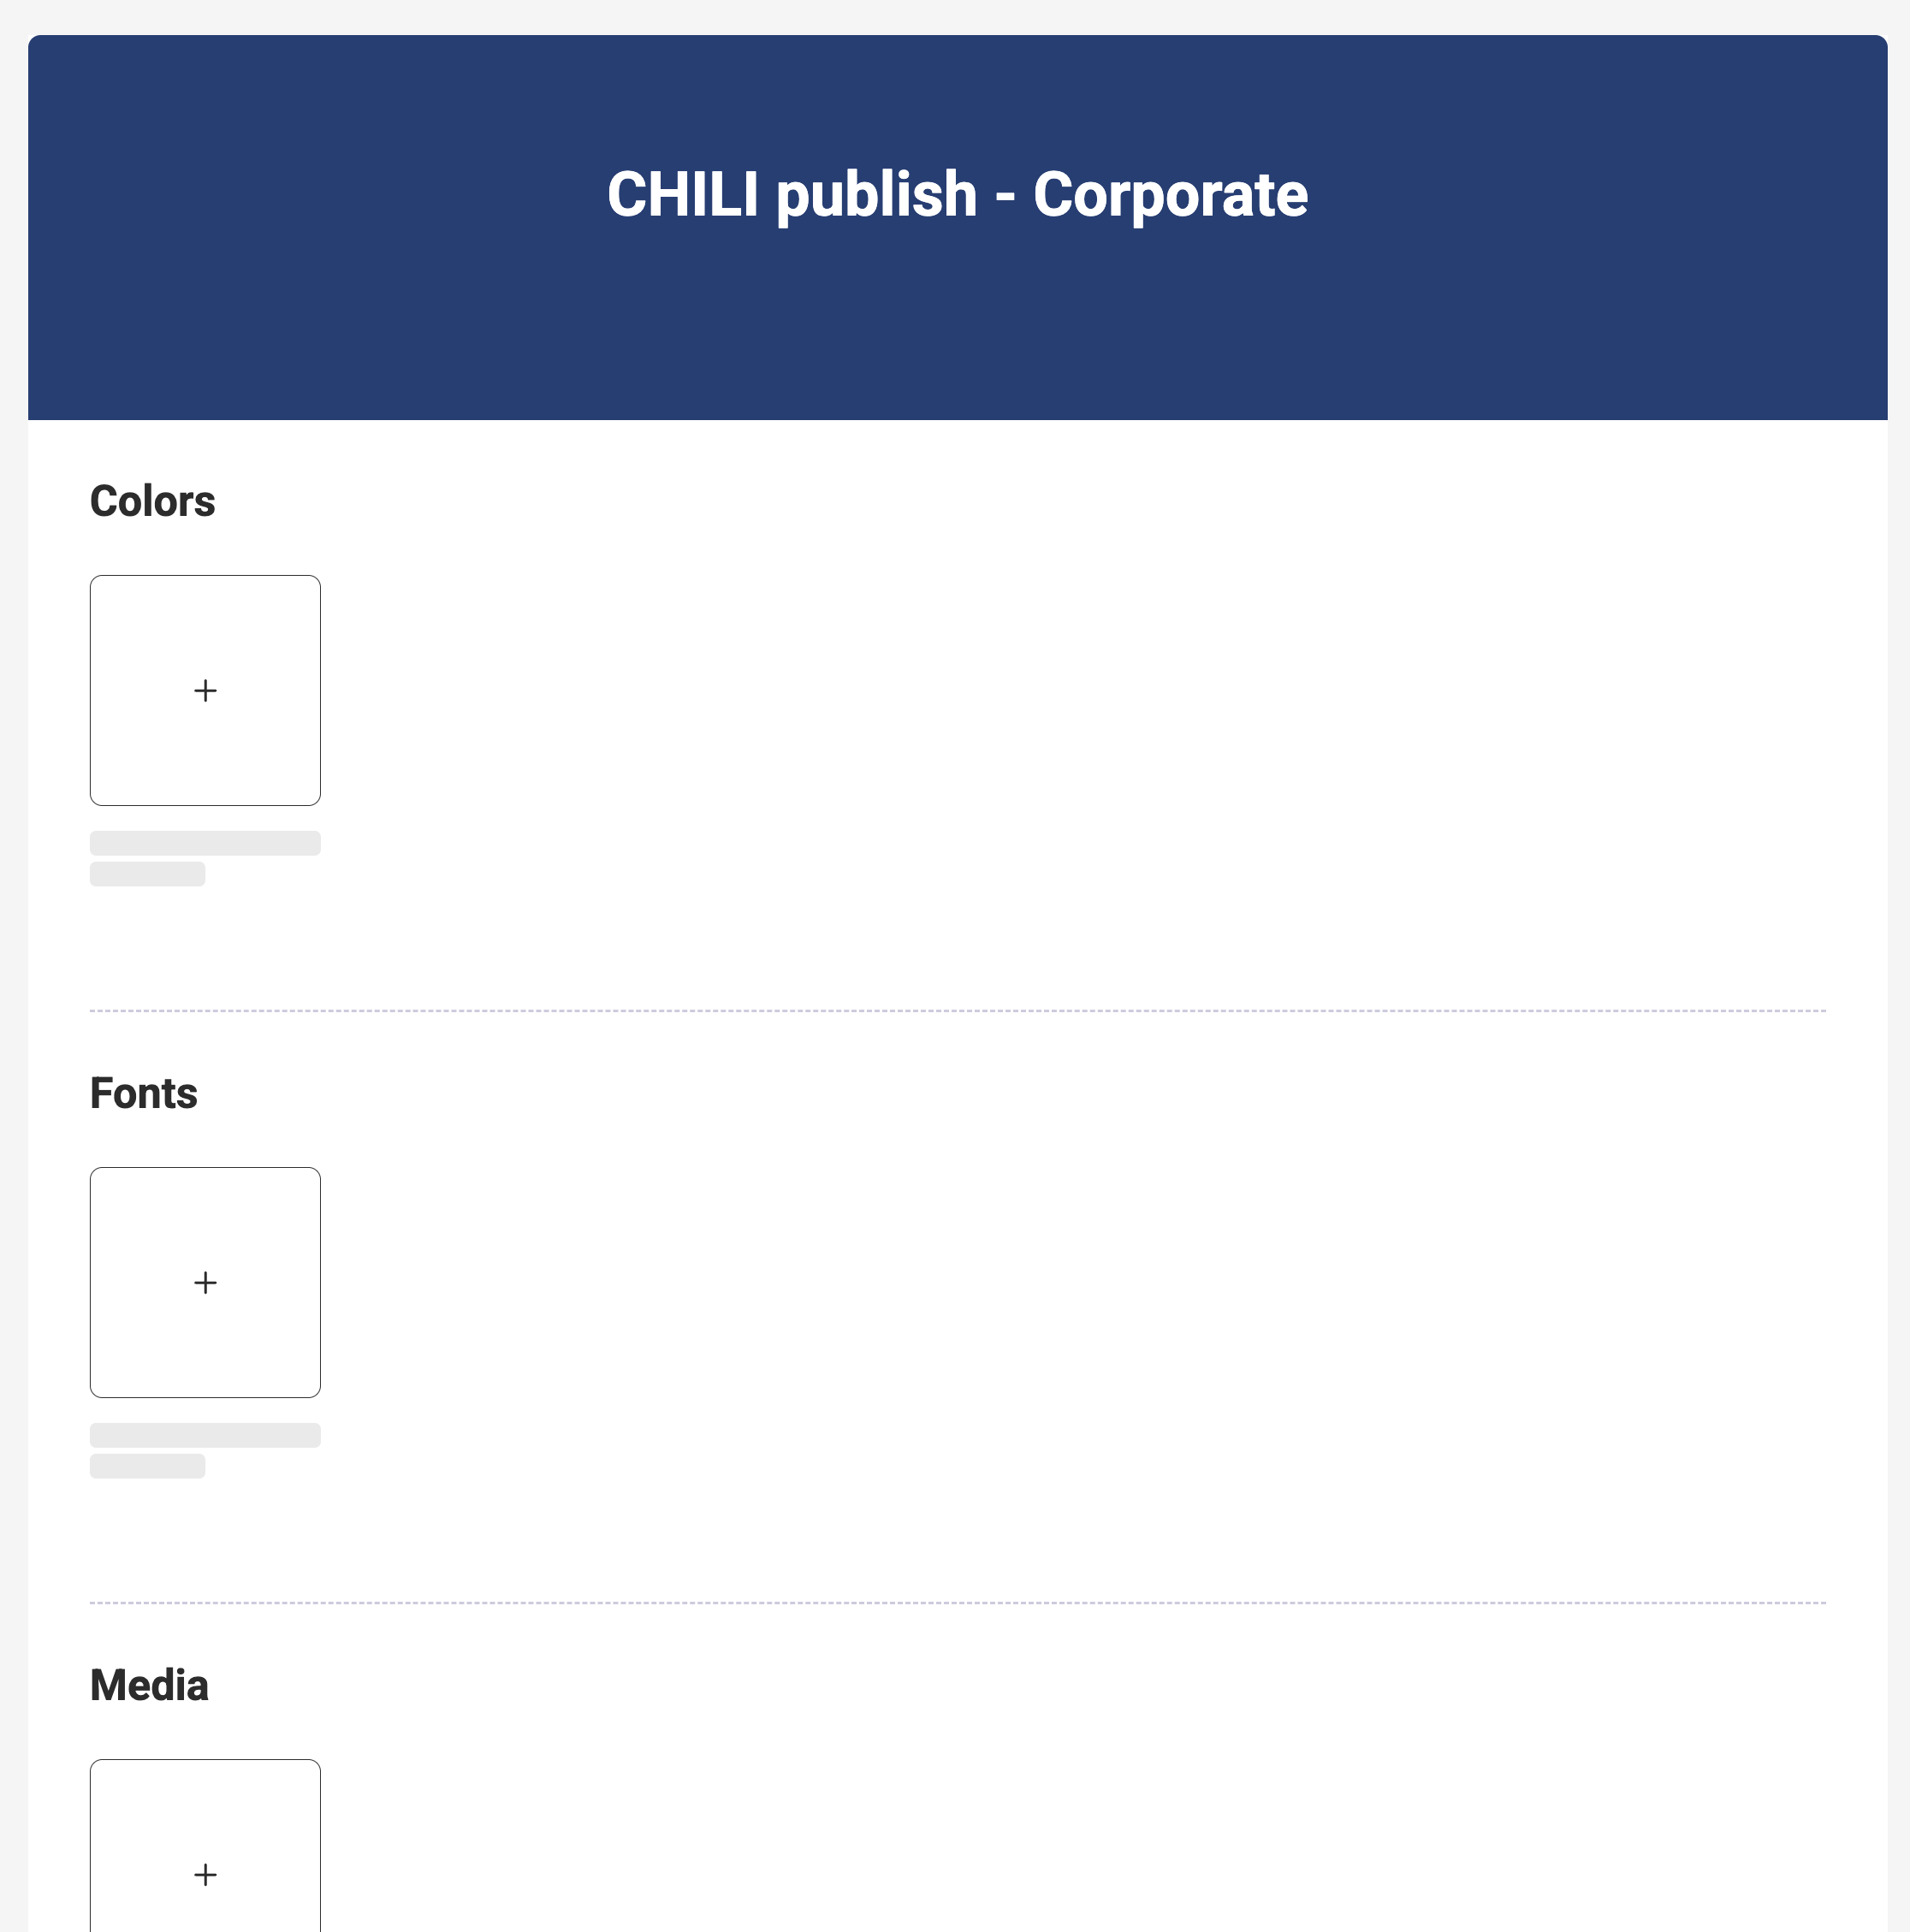Click the long placeholder bar under Fonts tile

205,1435
